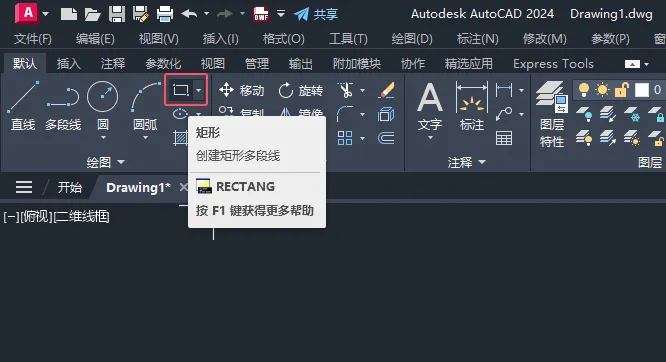Toggle layer on/off lightbulb
This screenshot has height=362, width=666.
point(584,90)
